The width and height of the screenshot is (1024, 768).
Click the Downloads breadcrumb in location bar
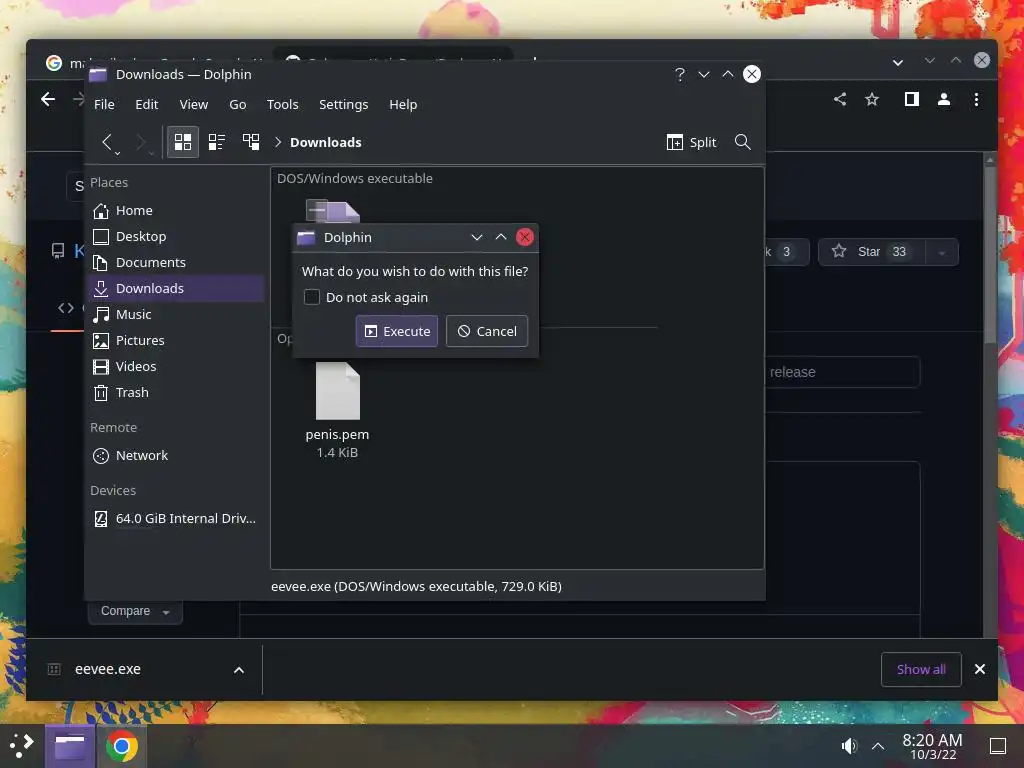[x=325, y=142]
